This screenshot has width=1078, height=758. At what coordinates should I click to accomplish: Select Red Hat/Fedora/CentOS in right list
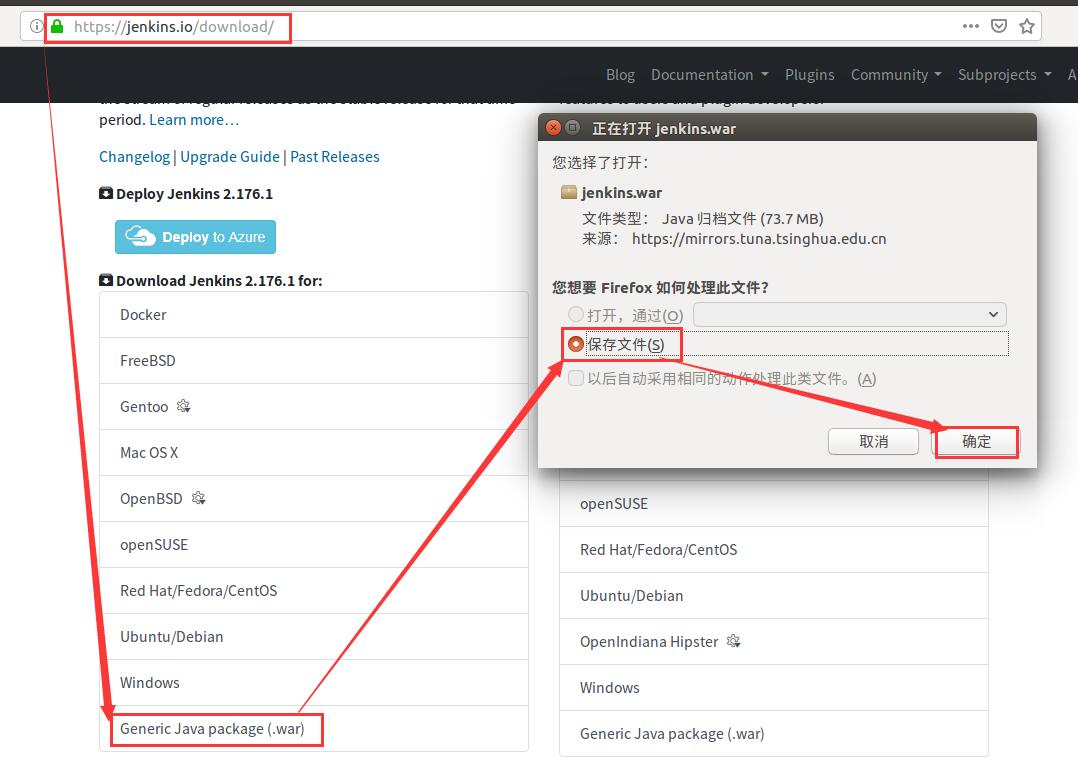click(773, 550)
